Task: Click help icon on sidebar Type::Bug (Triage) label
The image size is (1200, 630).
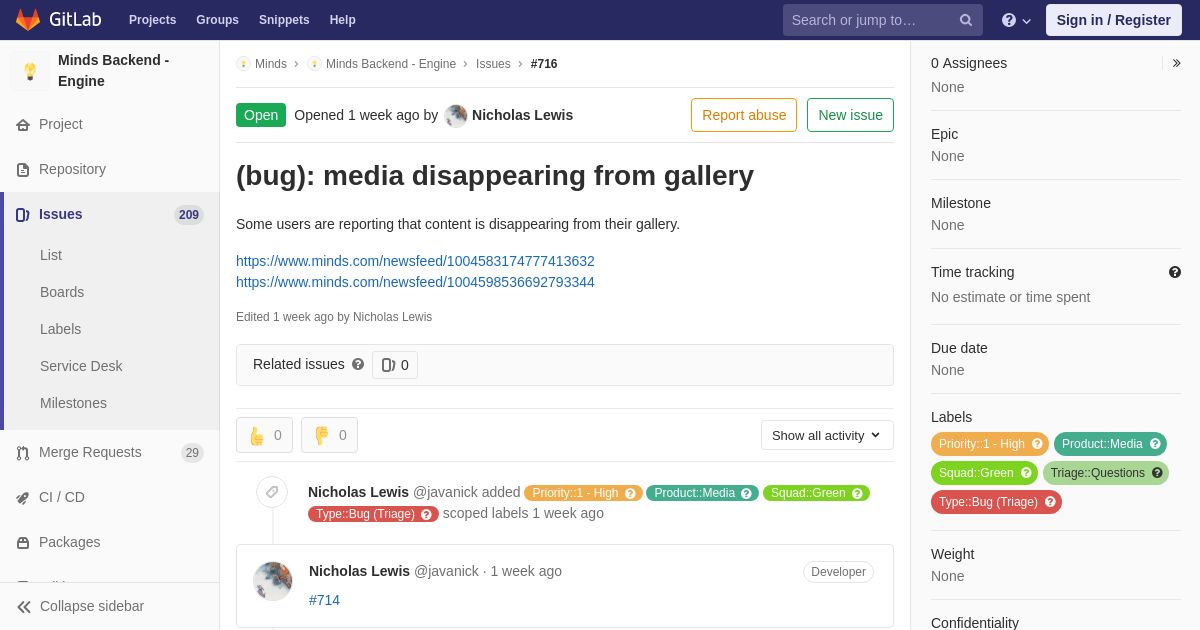Action: pyautogui.click(x=1050, y=502)
